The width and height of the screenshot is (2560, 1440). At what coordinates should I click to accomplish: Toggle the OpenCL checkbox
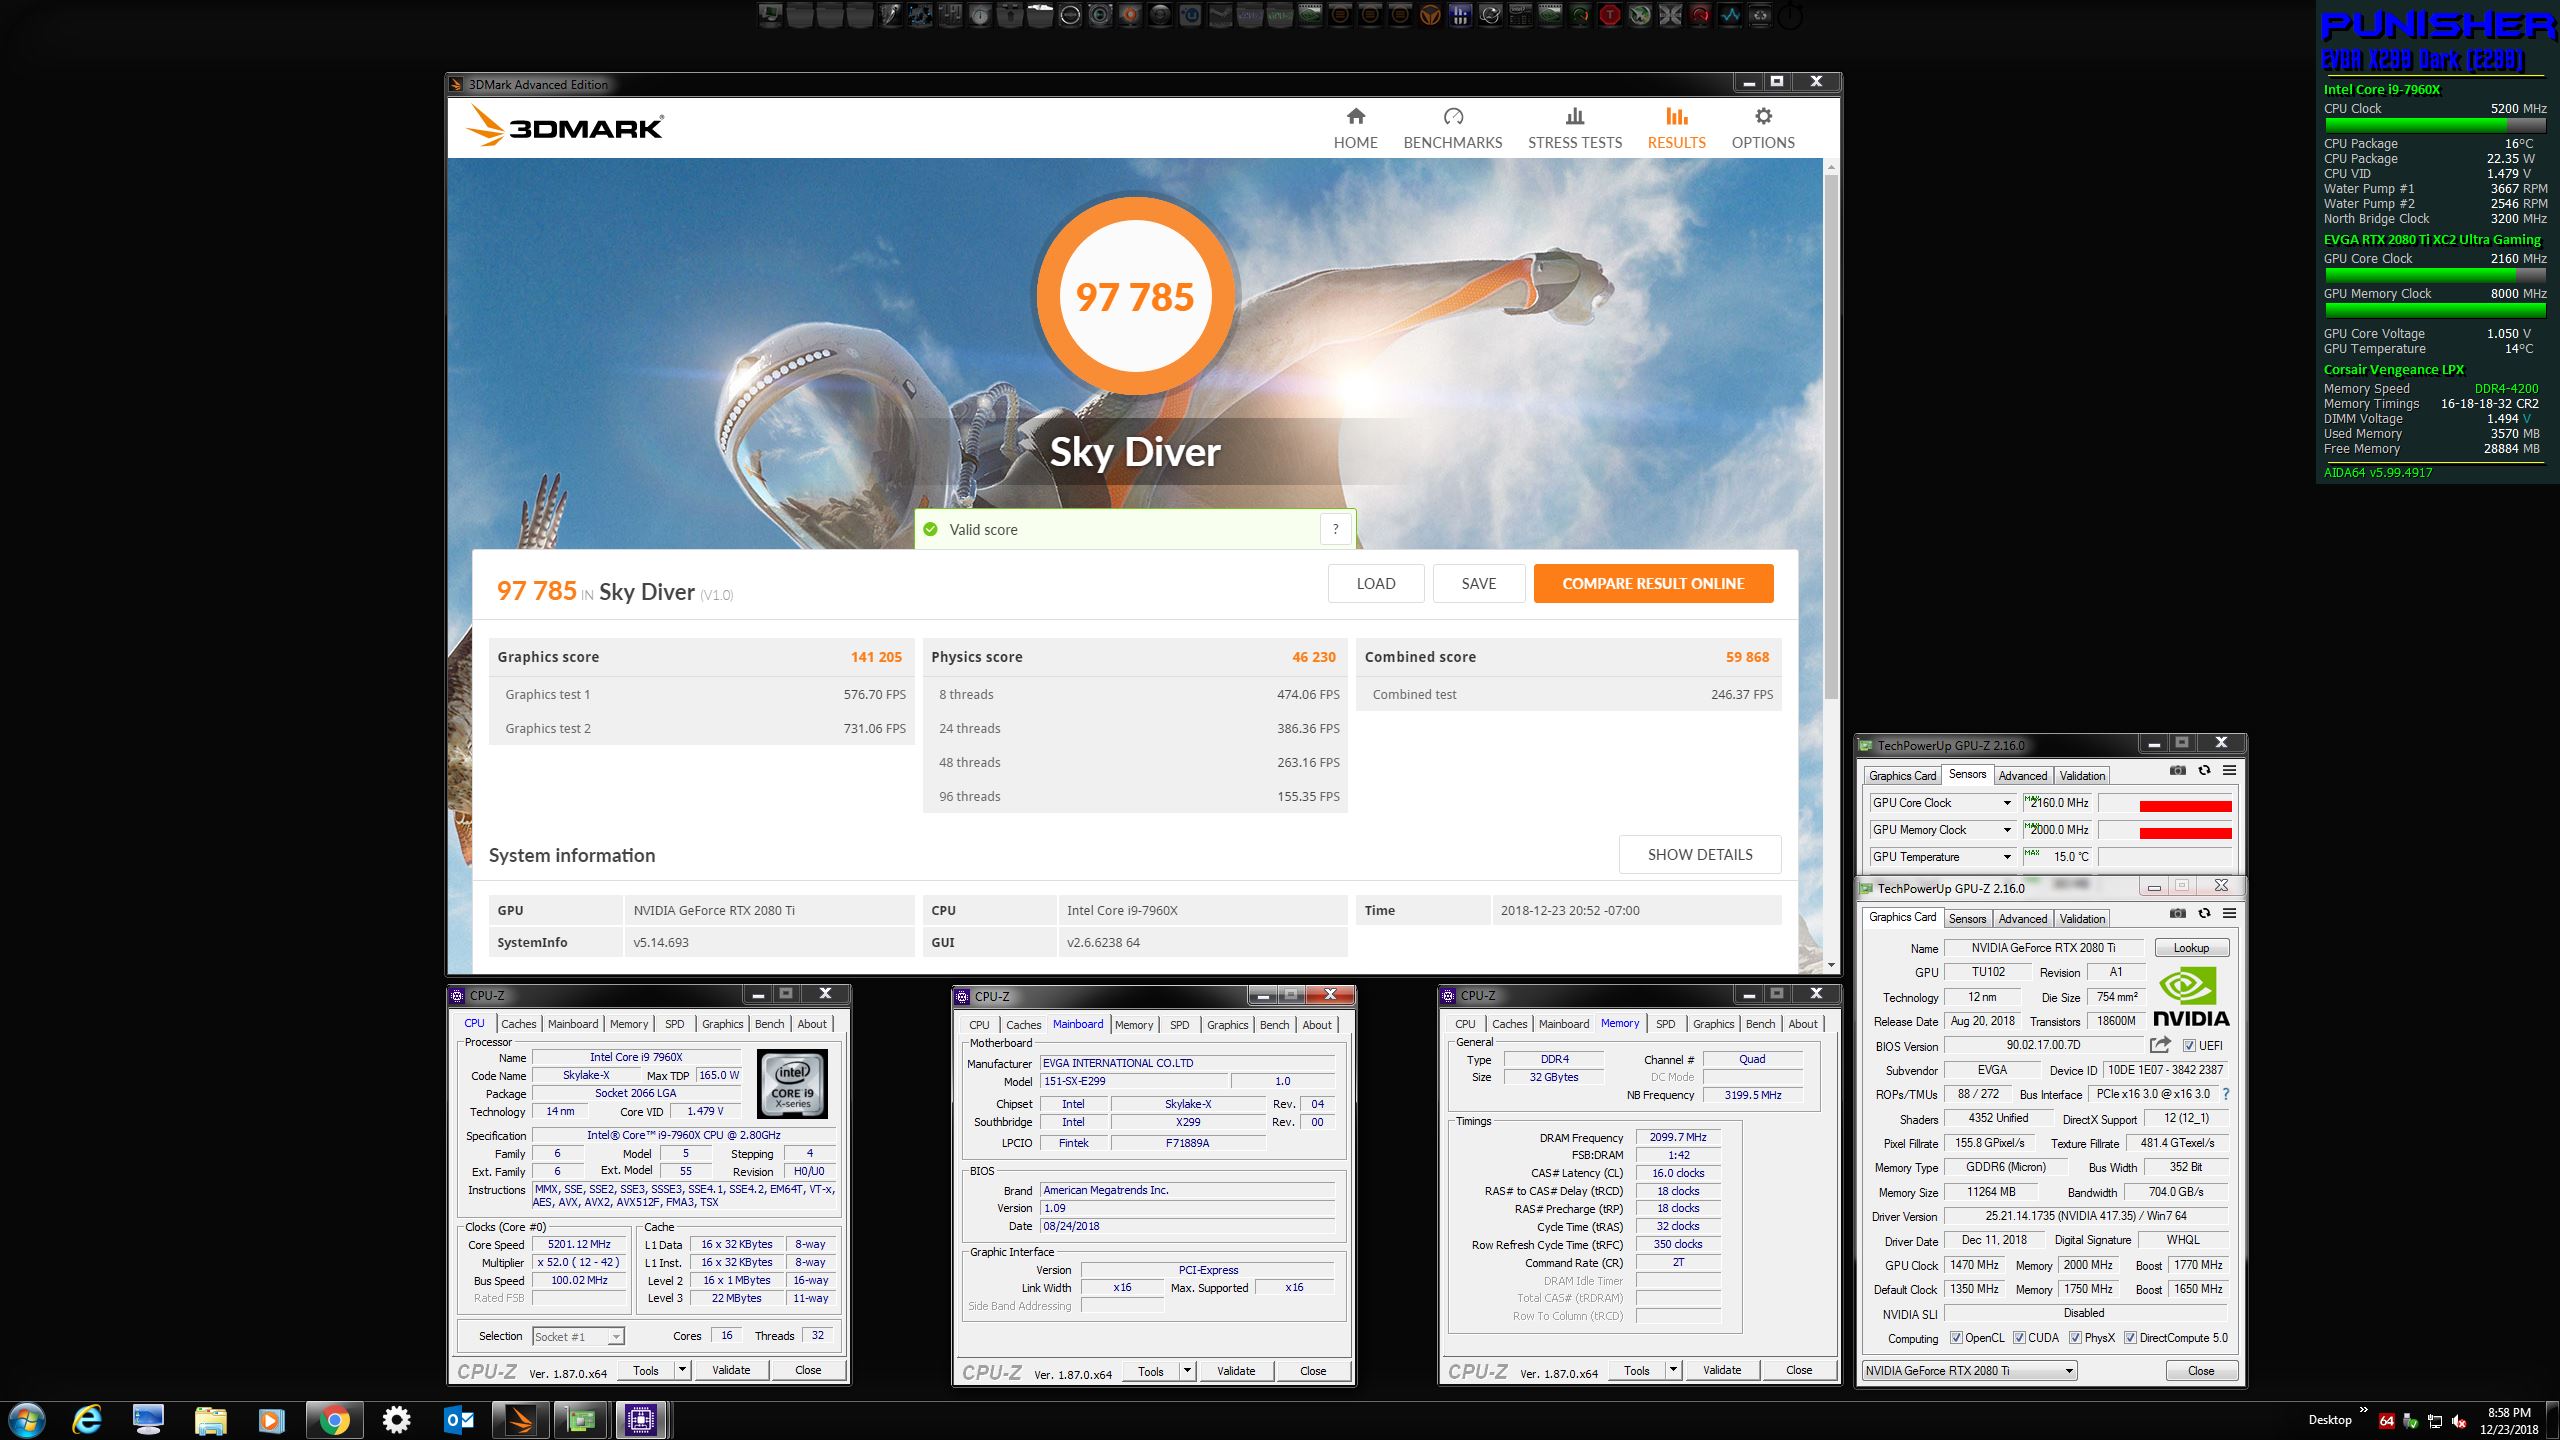tap(1957, 1338)
